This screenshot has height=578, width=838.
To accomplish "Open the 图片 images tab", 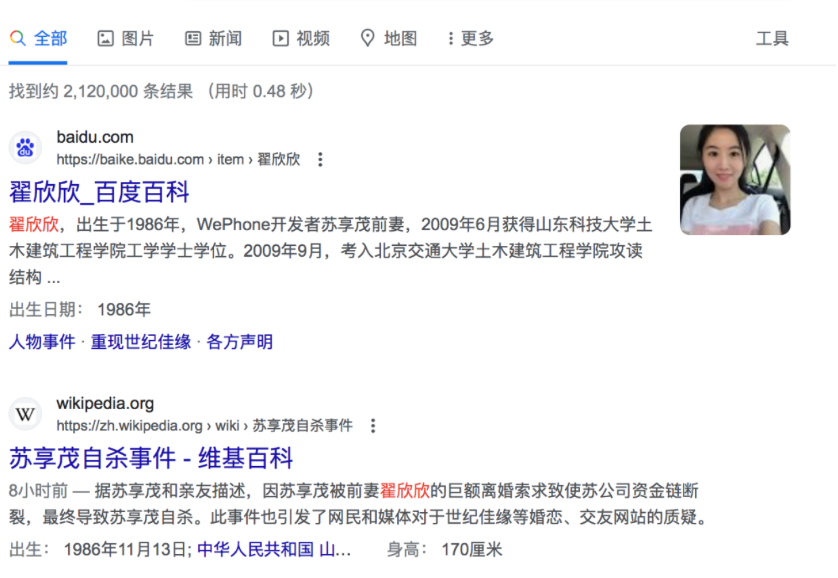I will coord(126,38).
